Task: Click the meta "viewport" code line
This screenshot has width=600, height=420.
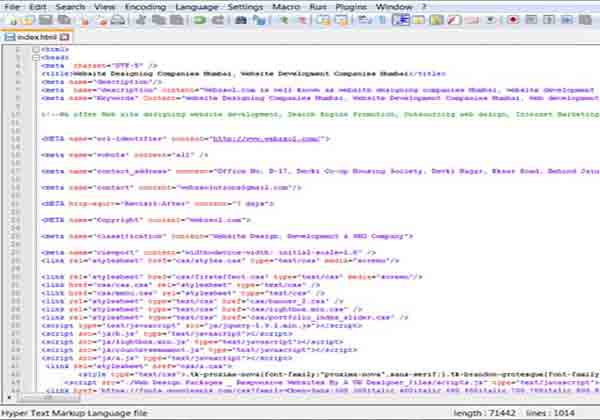Action: tap(208, 252)
